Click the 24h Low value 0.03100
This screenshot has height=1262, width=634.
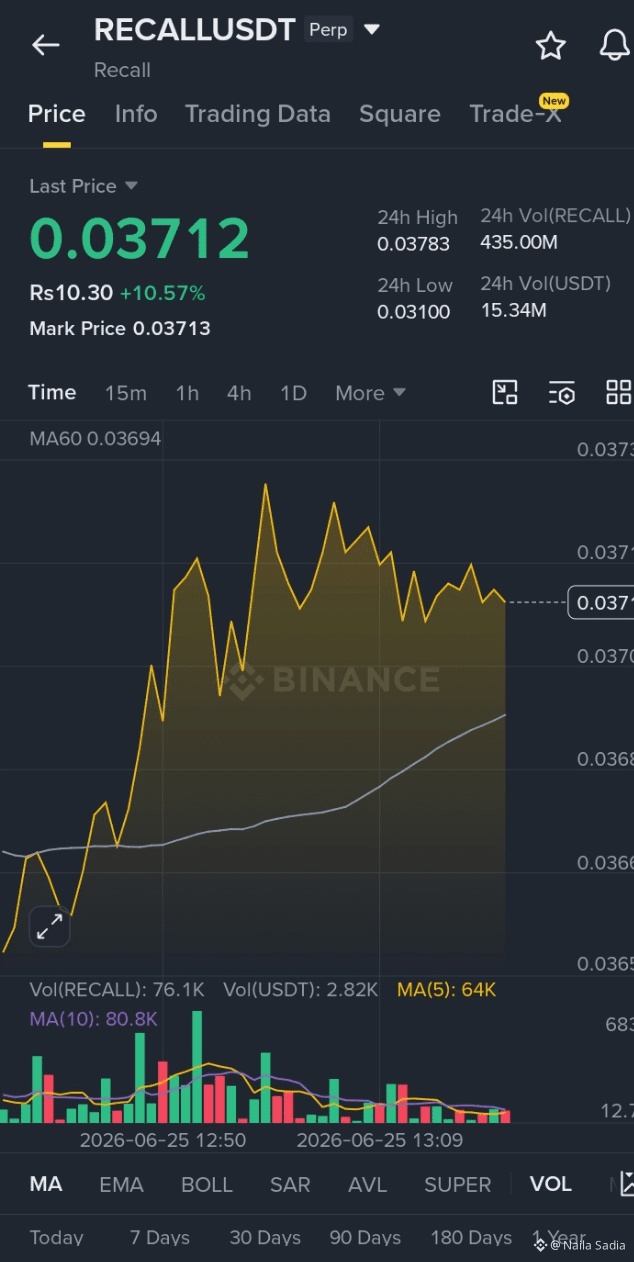[413, 312]
